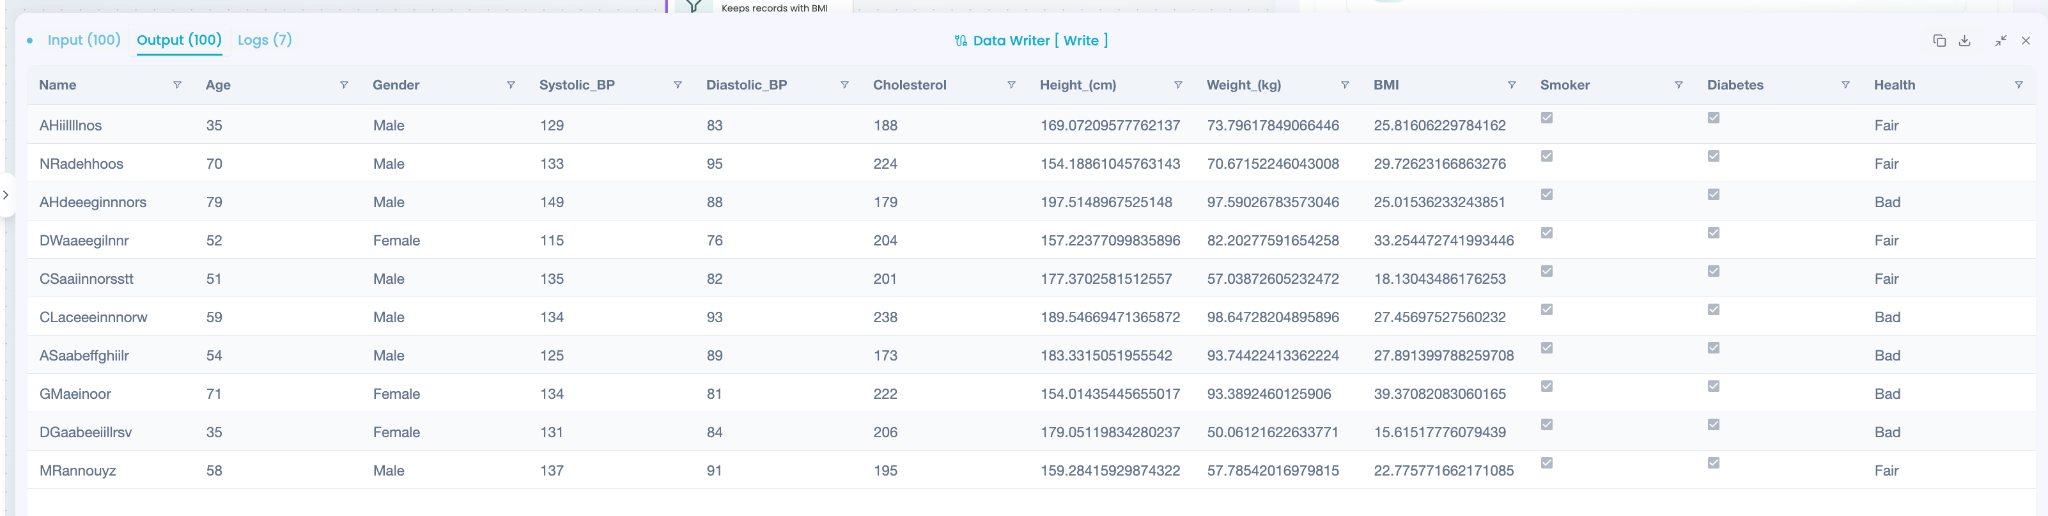Click systolic value 149
Screen dimensions: 2048x516
[552, 202]
